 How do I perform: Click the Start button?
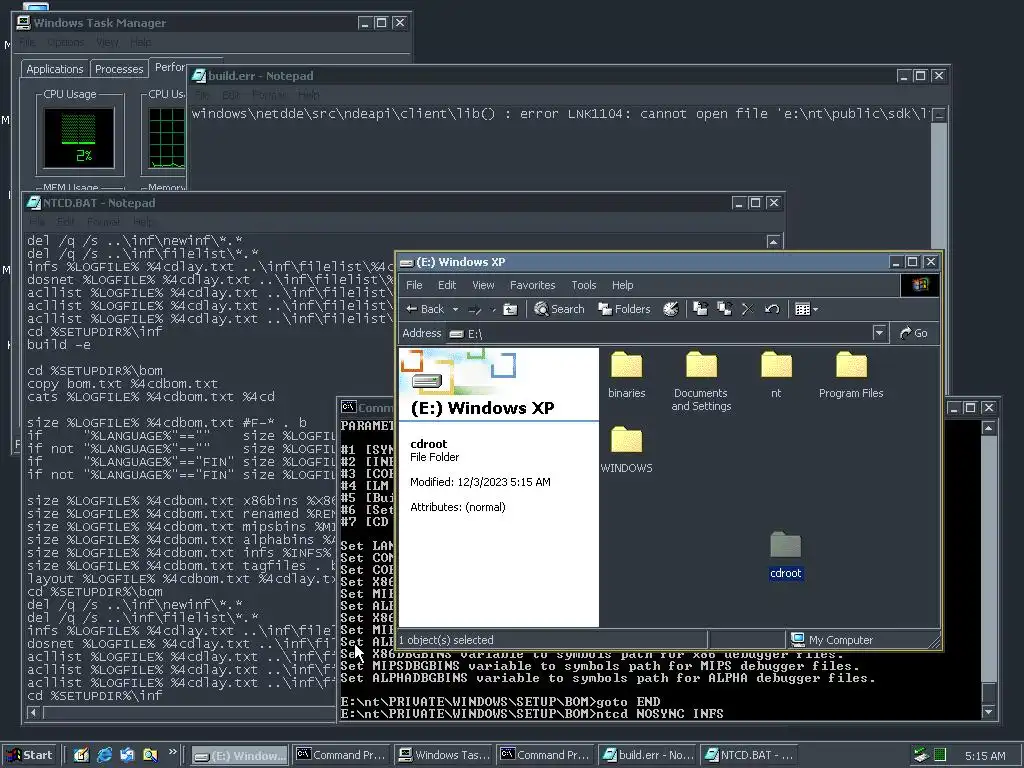(x=30, y=755)
